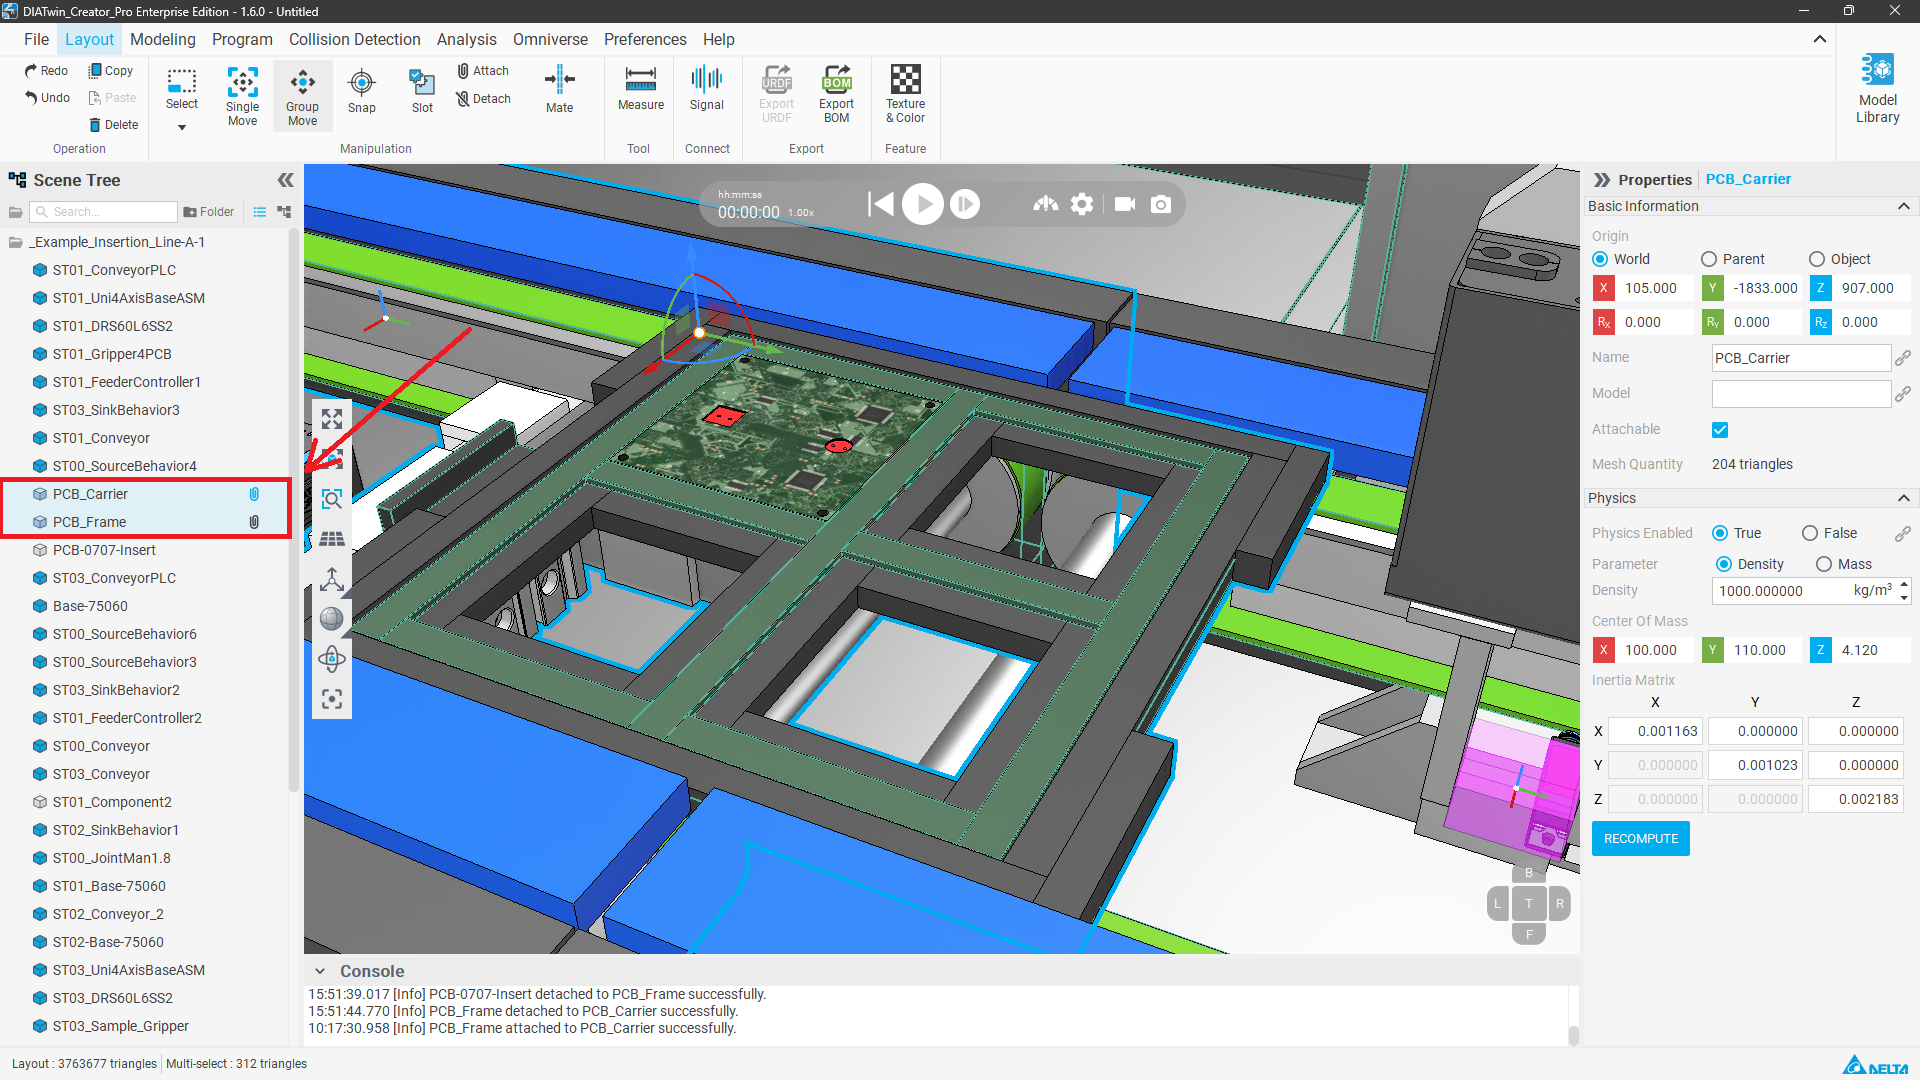Select PCB-0707-Insert in scene tree
This screenshot has height=1080, width=1920.
point(104,550)
